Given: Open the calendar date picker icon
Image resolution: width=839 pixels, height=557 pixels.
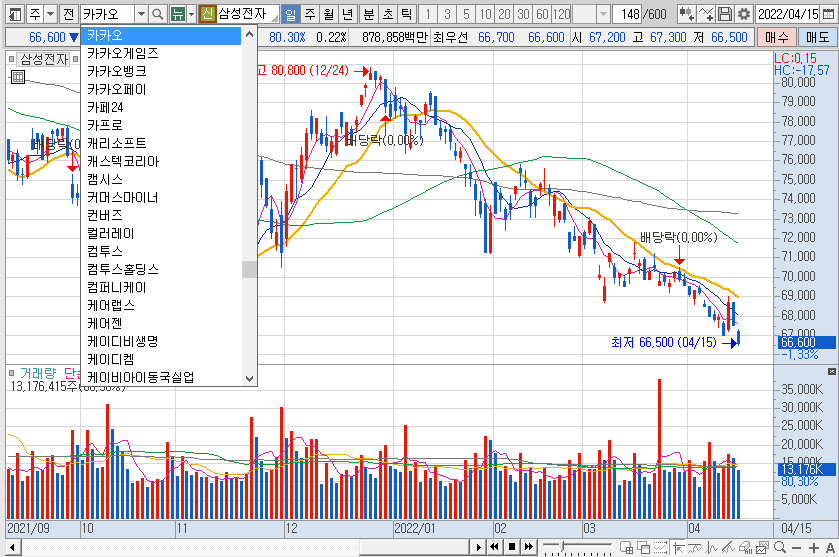Looking at the screenshot, I should click(828, 14).
